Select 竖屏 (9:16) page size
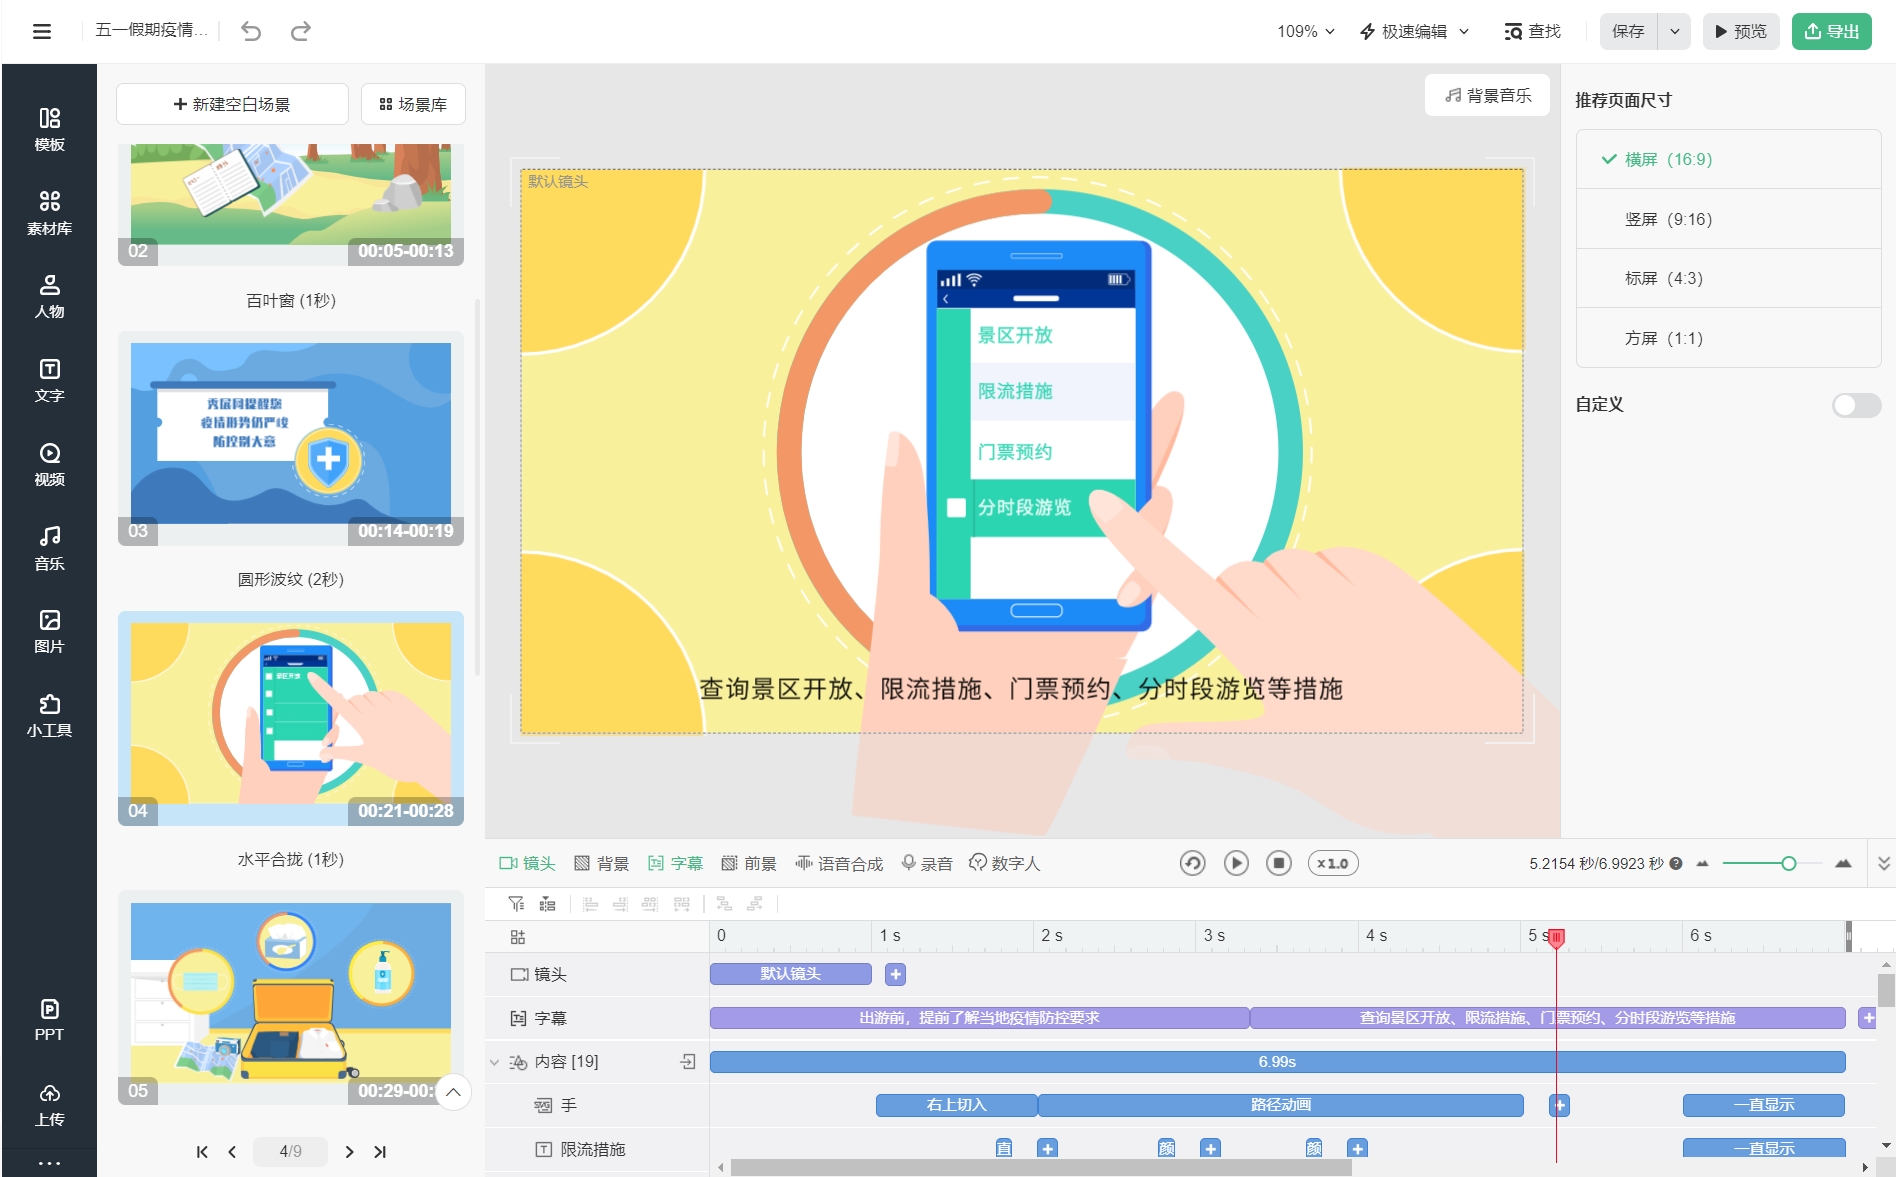 [x=1728, y=219]
